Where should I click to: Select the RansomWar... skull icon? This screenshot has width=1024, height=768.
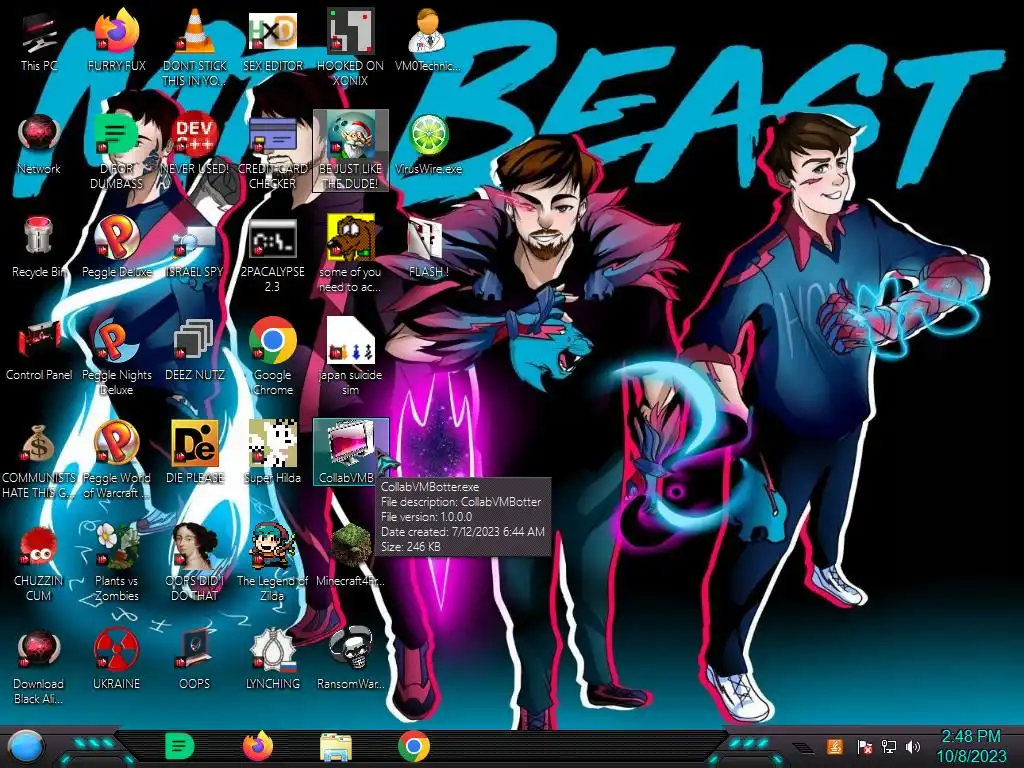[351, 660]
